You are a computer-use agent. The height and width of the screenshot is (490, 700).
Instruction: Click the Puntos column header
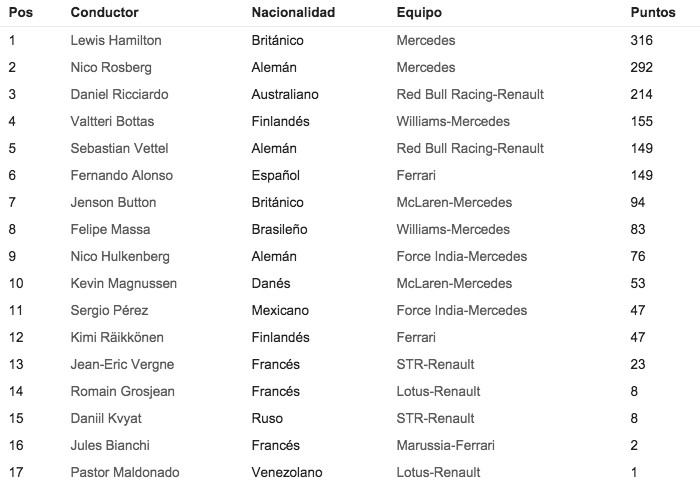coord(650,14)
